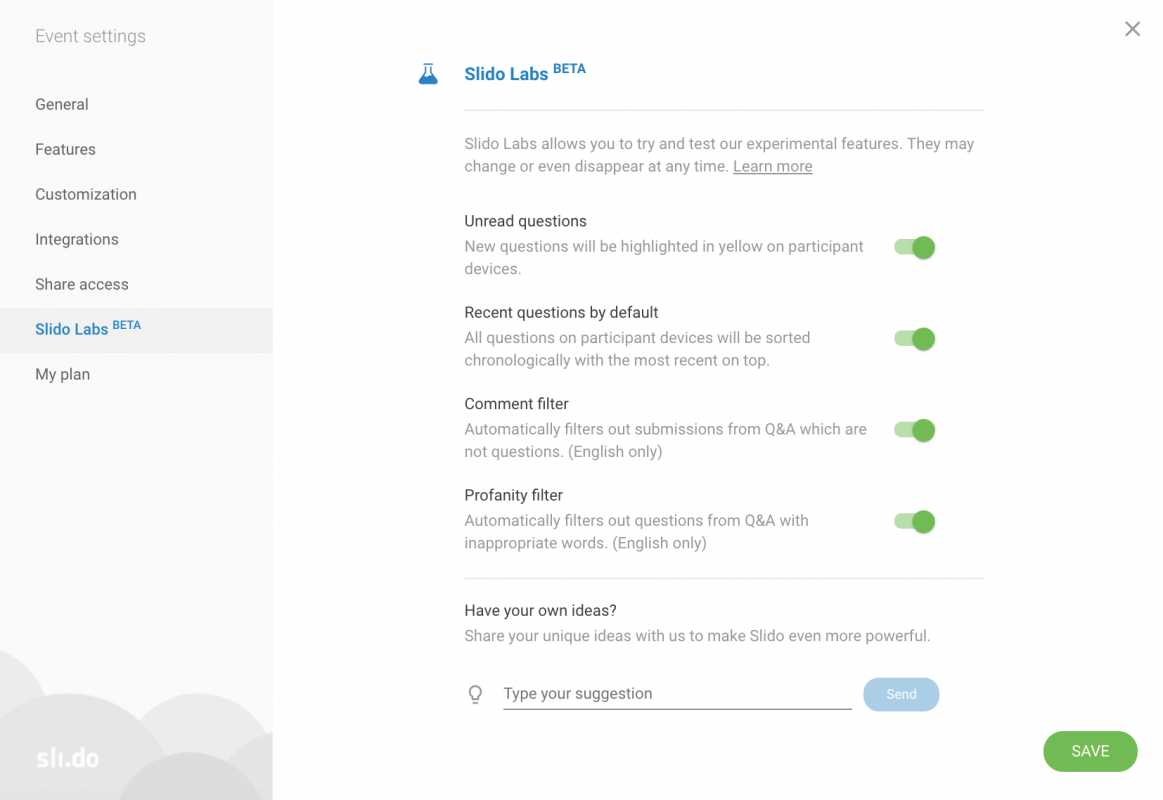The image size is (1163, 800).
Task: Click the green SAVE button
Action: (x=1090, y=751)
